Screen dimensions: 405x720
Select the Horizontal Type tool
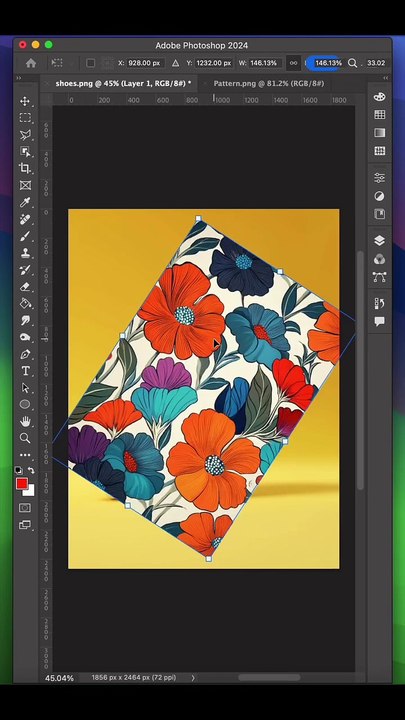coord(25,371)
